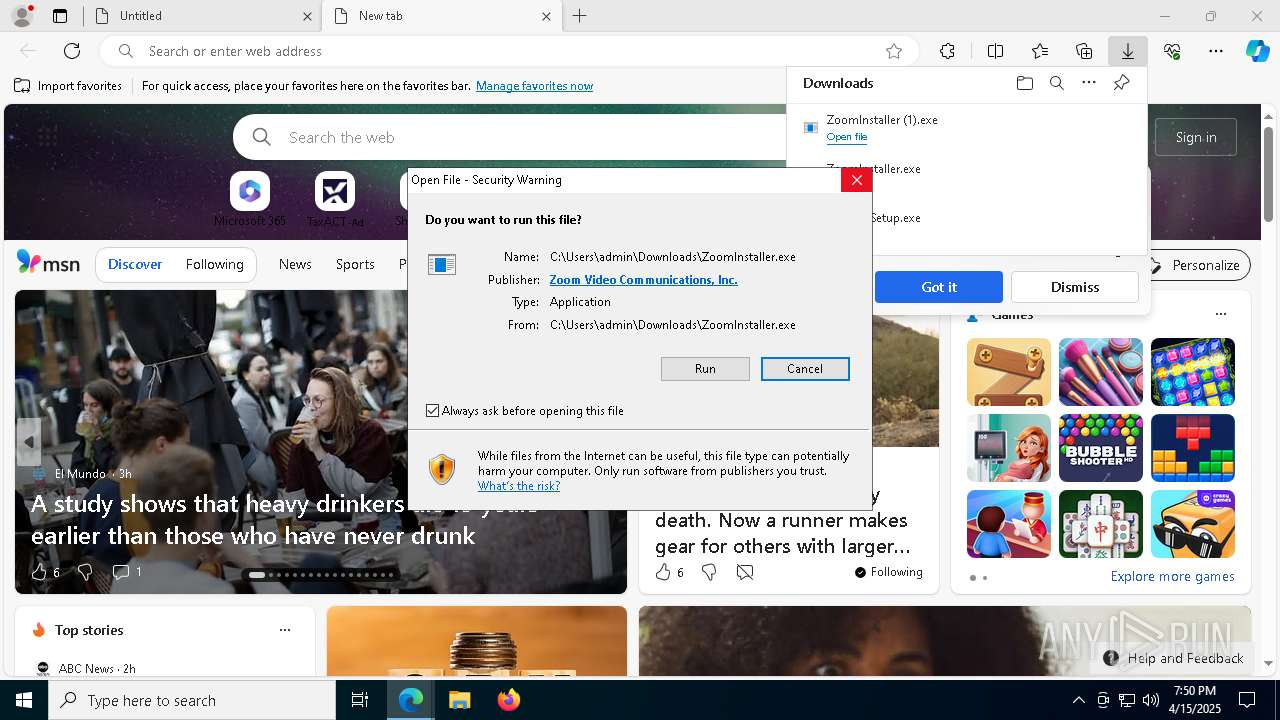1280x720 pixels.
Task: Open tab actions menu icon
Action: point(60,16)
